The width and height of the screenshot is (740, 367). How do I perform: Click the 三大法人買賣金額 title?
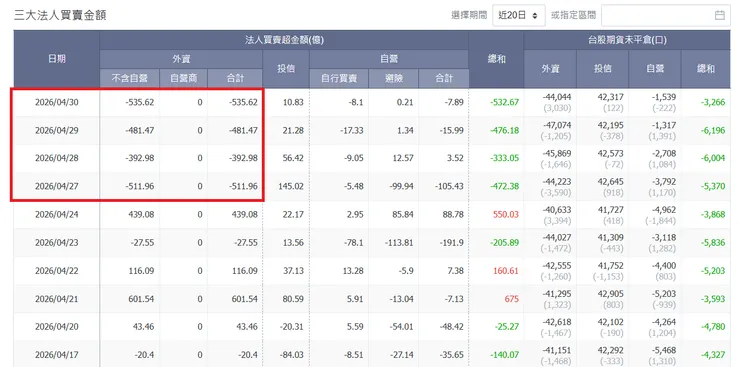coord(60,15)
